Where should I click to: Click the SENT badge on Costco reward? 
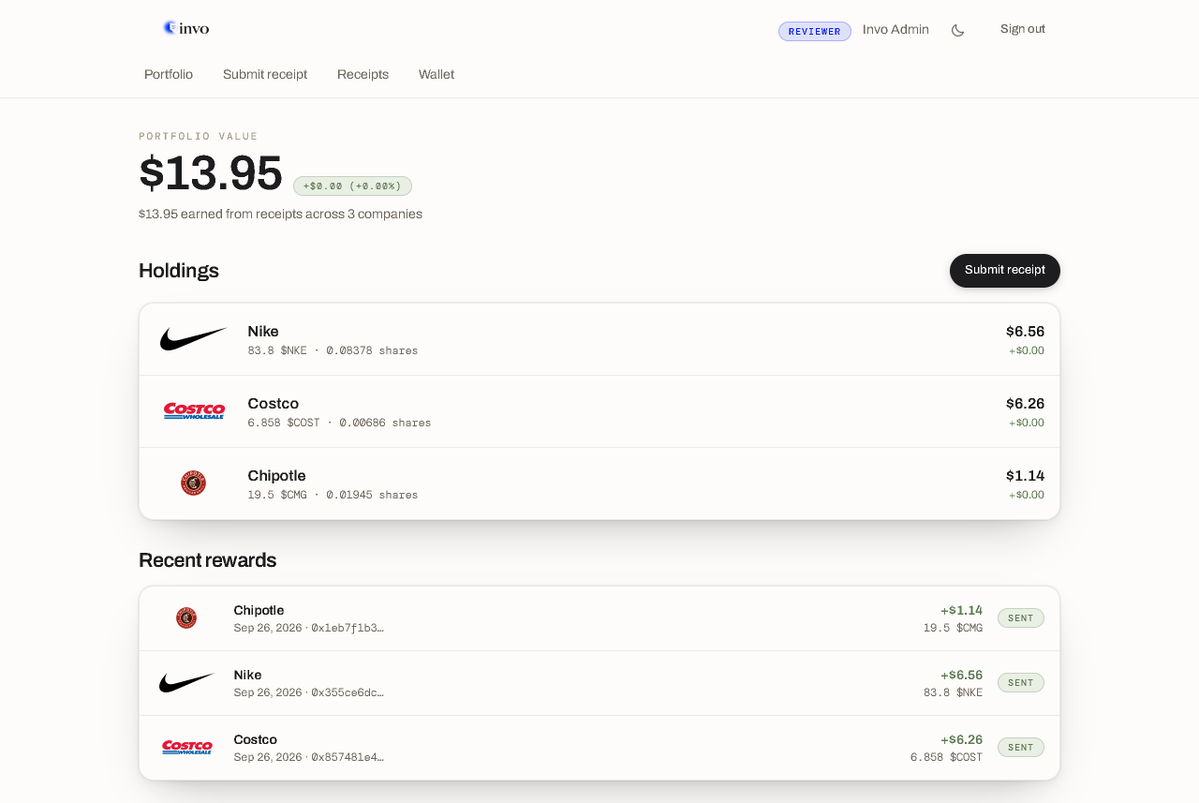[x=1020, y=747]
